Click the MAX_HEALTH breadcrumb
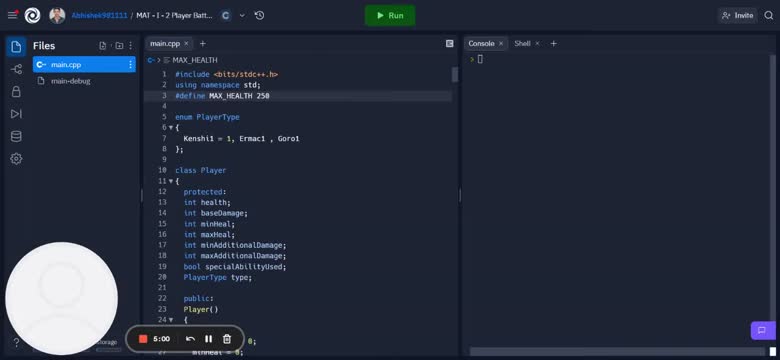Viewport: 780px width, 360px height. coord(195,60)
